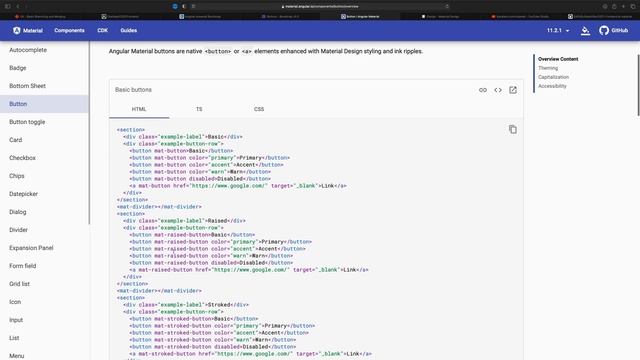Select Button in the sidebar
The width and height of the screenshot is (640, 360).
44,104
